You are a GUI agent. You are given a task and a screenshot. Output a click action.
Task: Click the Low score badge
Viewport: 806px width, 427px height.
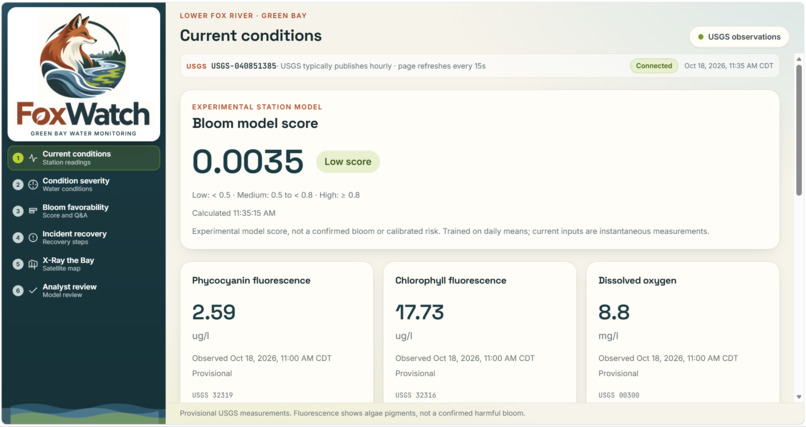[x=348, y=162]
